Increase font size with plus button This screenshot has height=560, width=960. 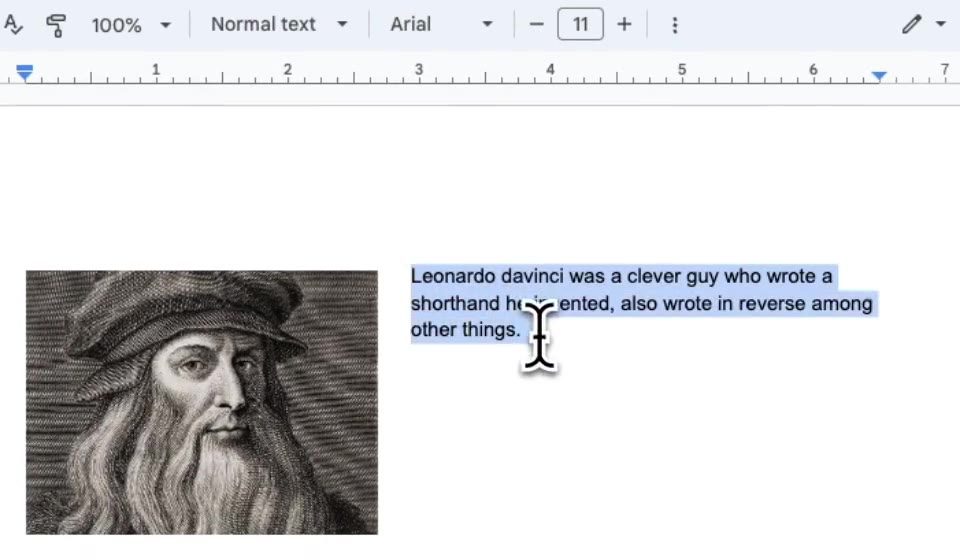point(624,24)
